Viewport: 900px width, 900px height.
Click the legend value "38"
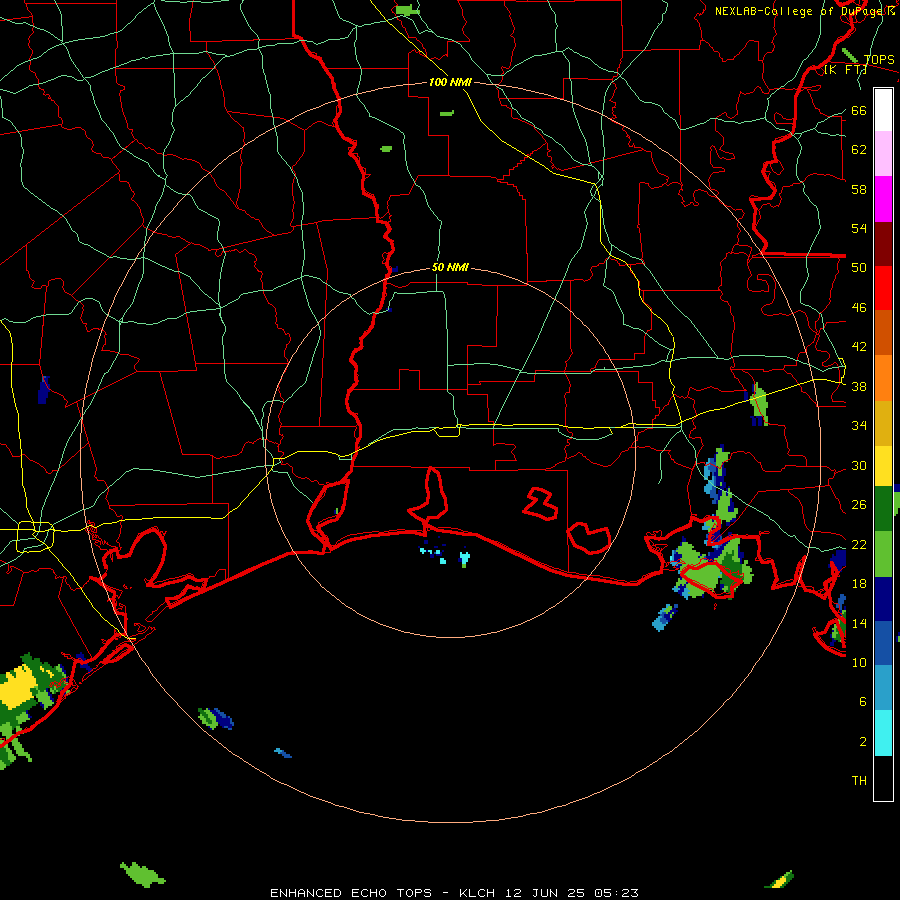click(859, 387)
